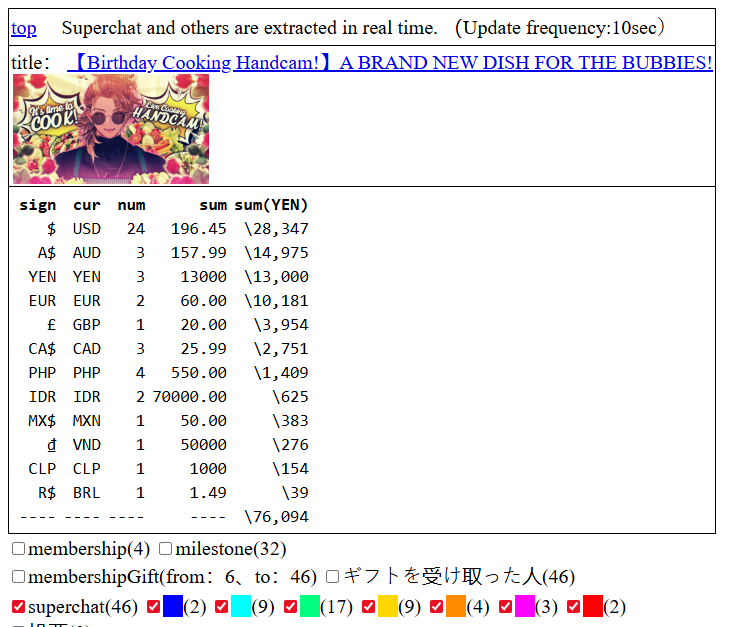Click the £ sign cell
This screenshot has width=732, height=627.
tap(51, 324)
